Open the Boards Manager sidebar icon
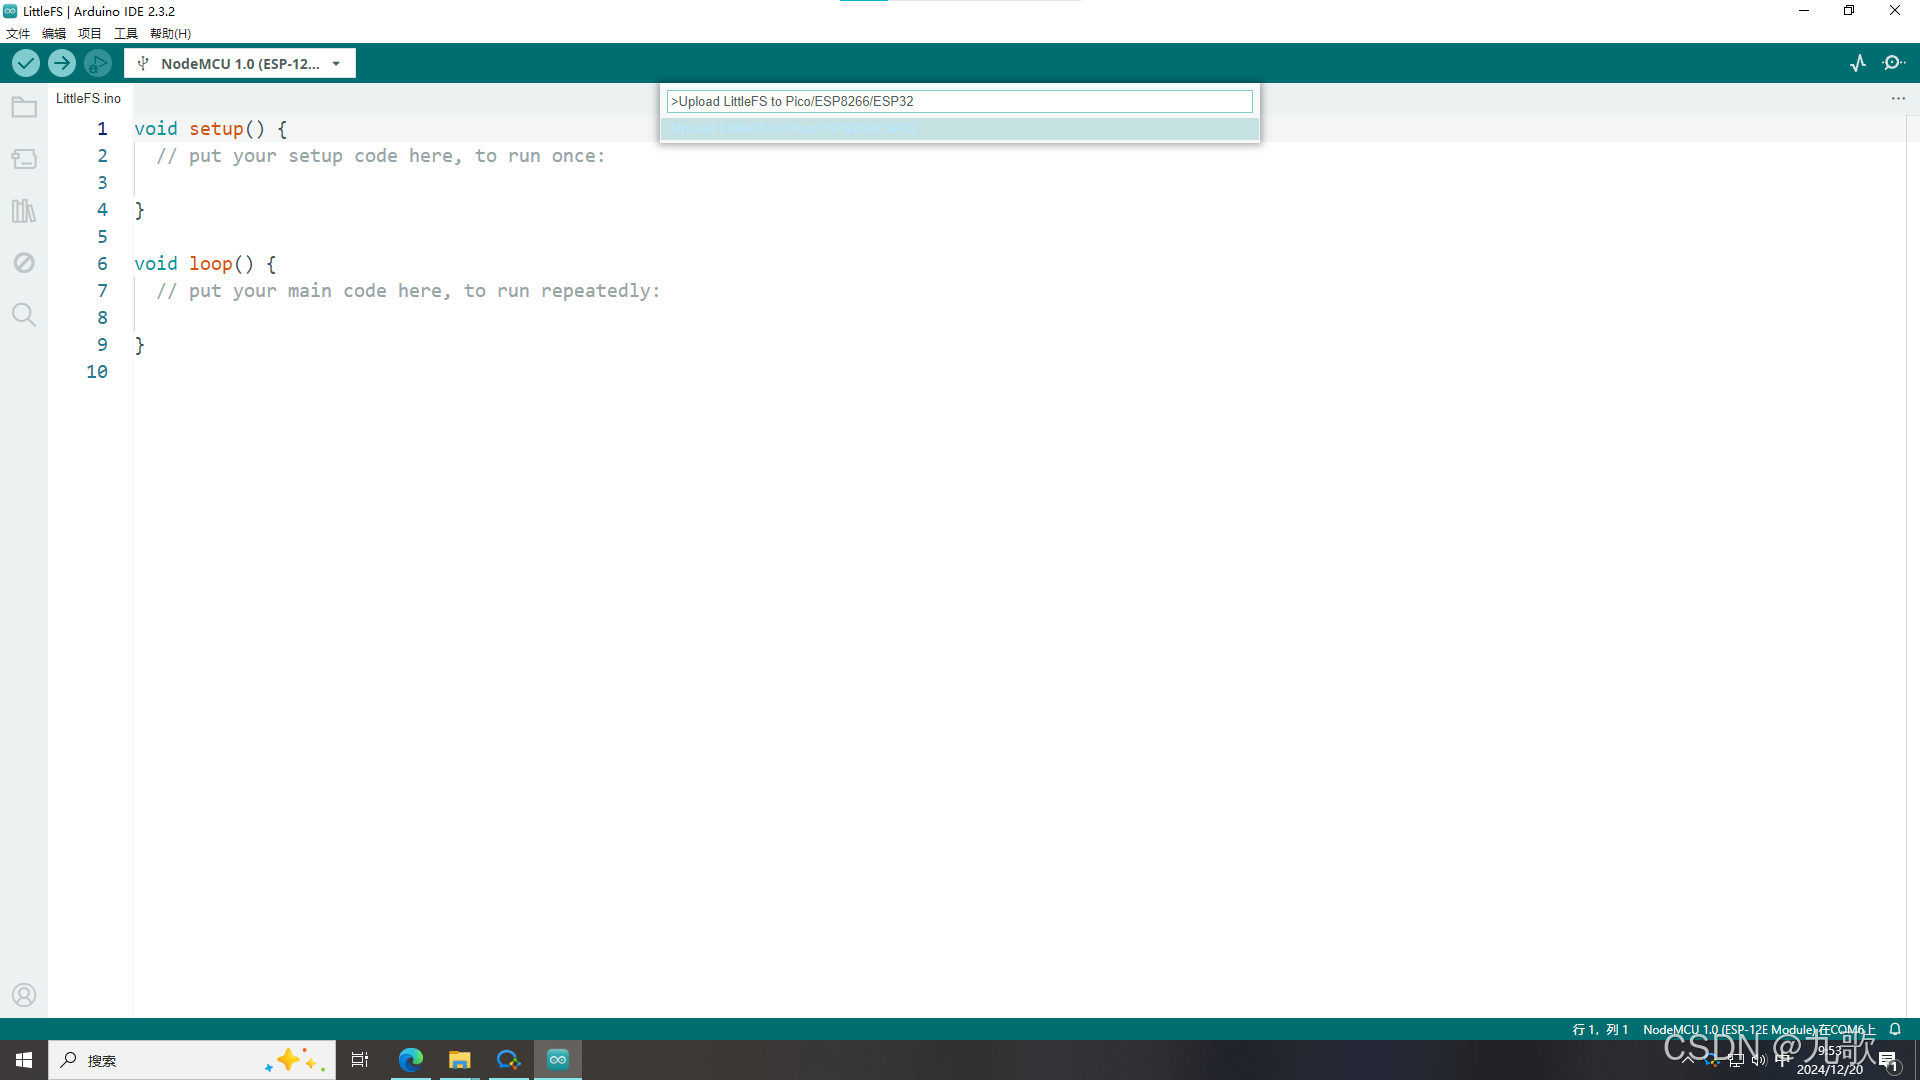Screen dimensions: 1920x1080 point(24,159)
